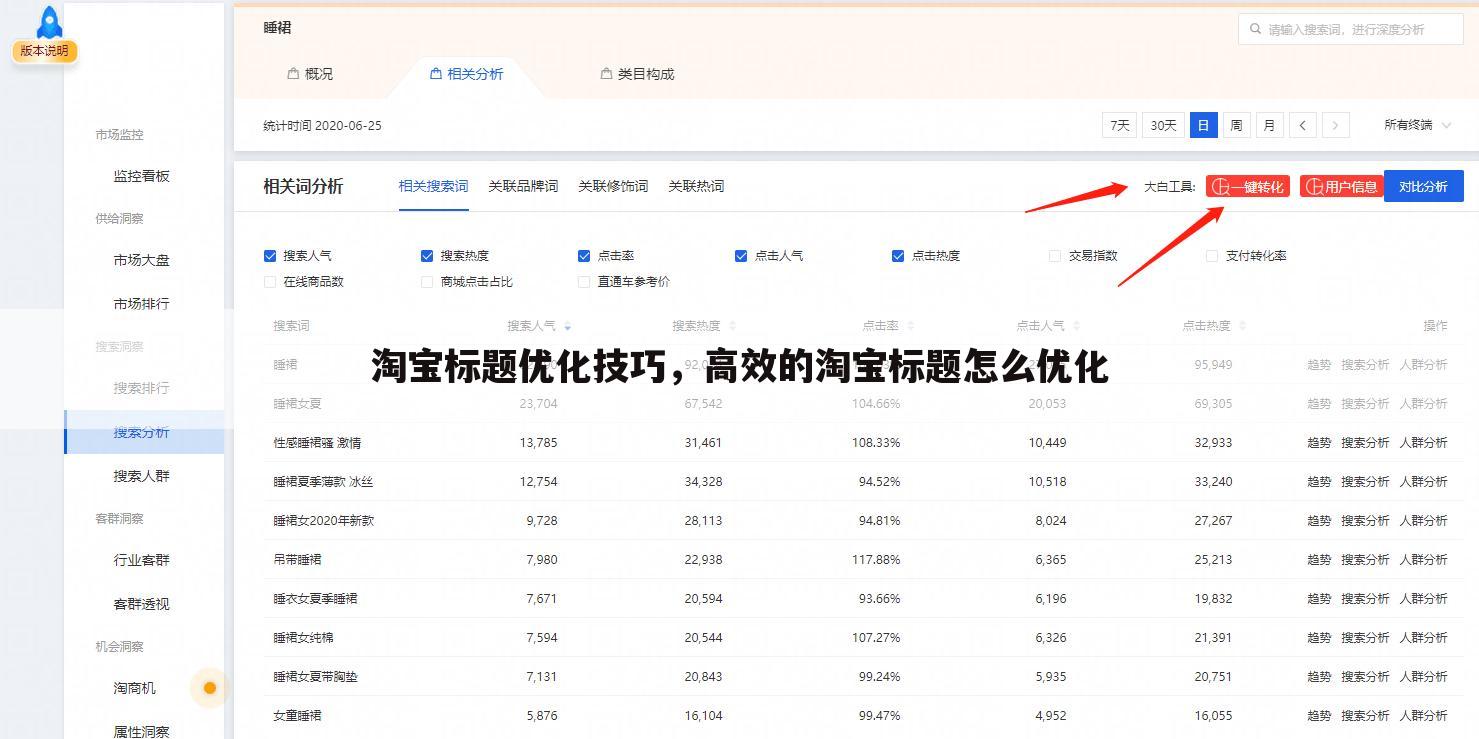1479x739 pixels.
Task: Open 趋势 for 吊带睡裙 row
Action: click(x=1319, y=560)
